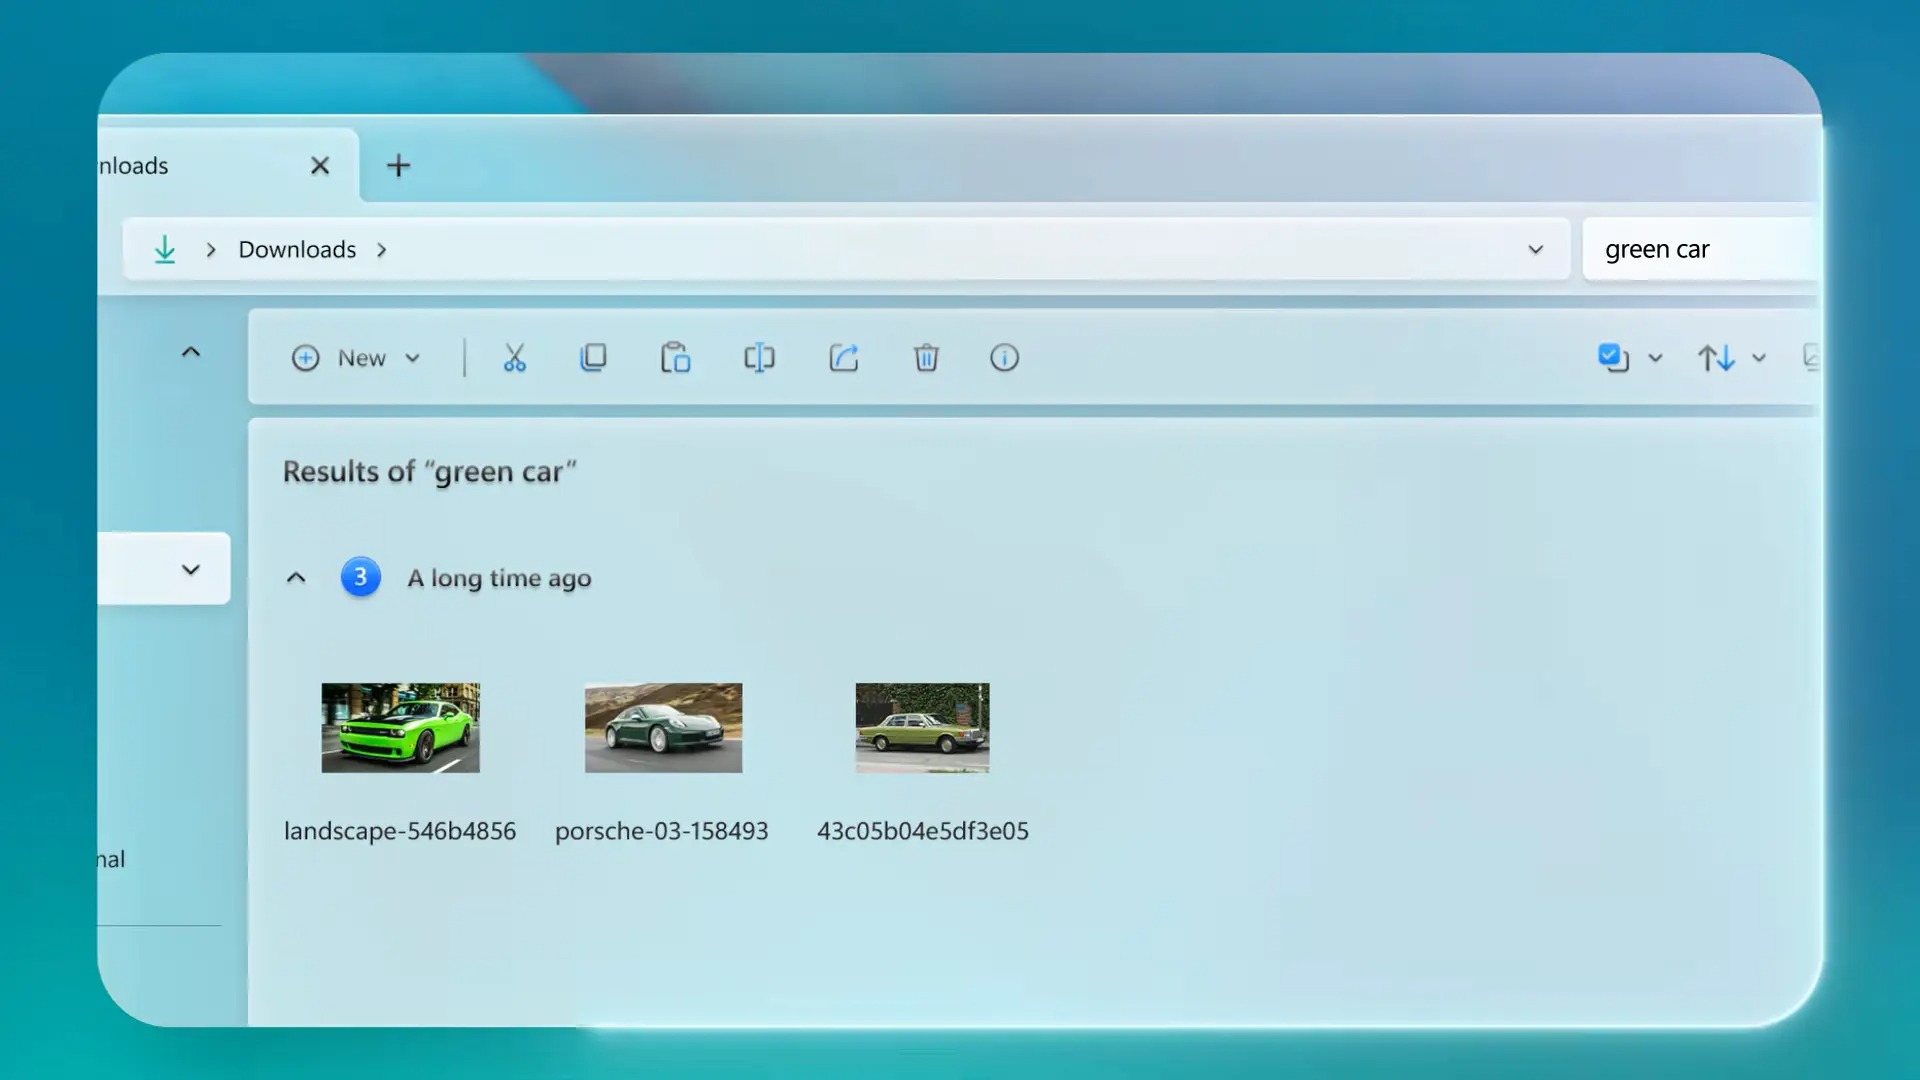Collapse the 'A long time ago' group
This screenshot has width=1920, height=1080.
pos(296,577)
